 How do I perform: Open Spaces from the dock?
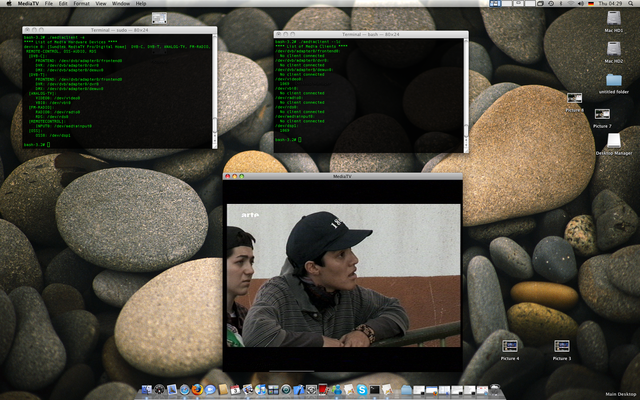pos(273,390)
